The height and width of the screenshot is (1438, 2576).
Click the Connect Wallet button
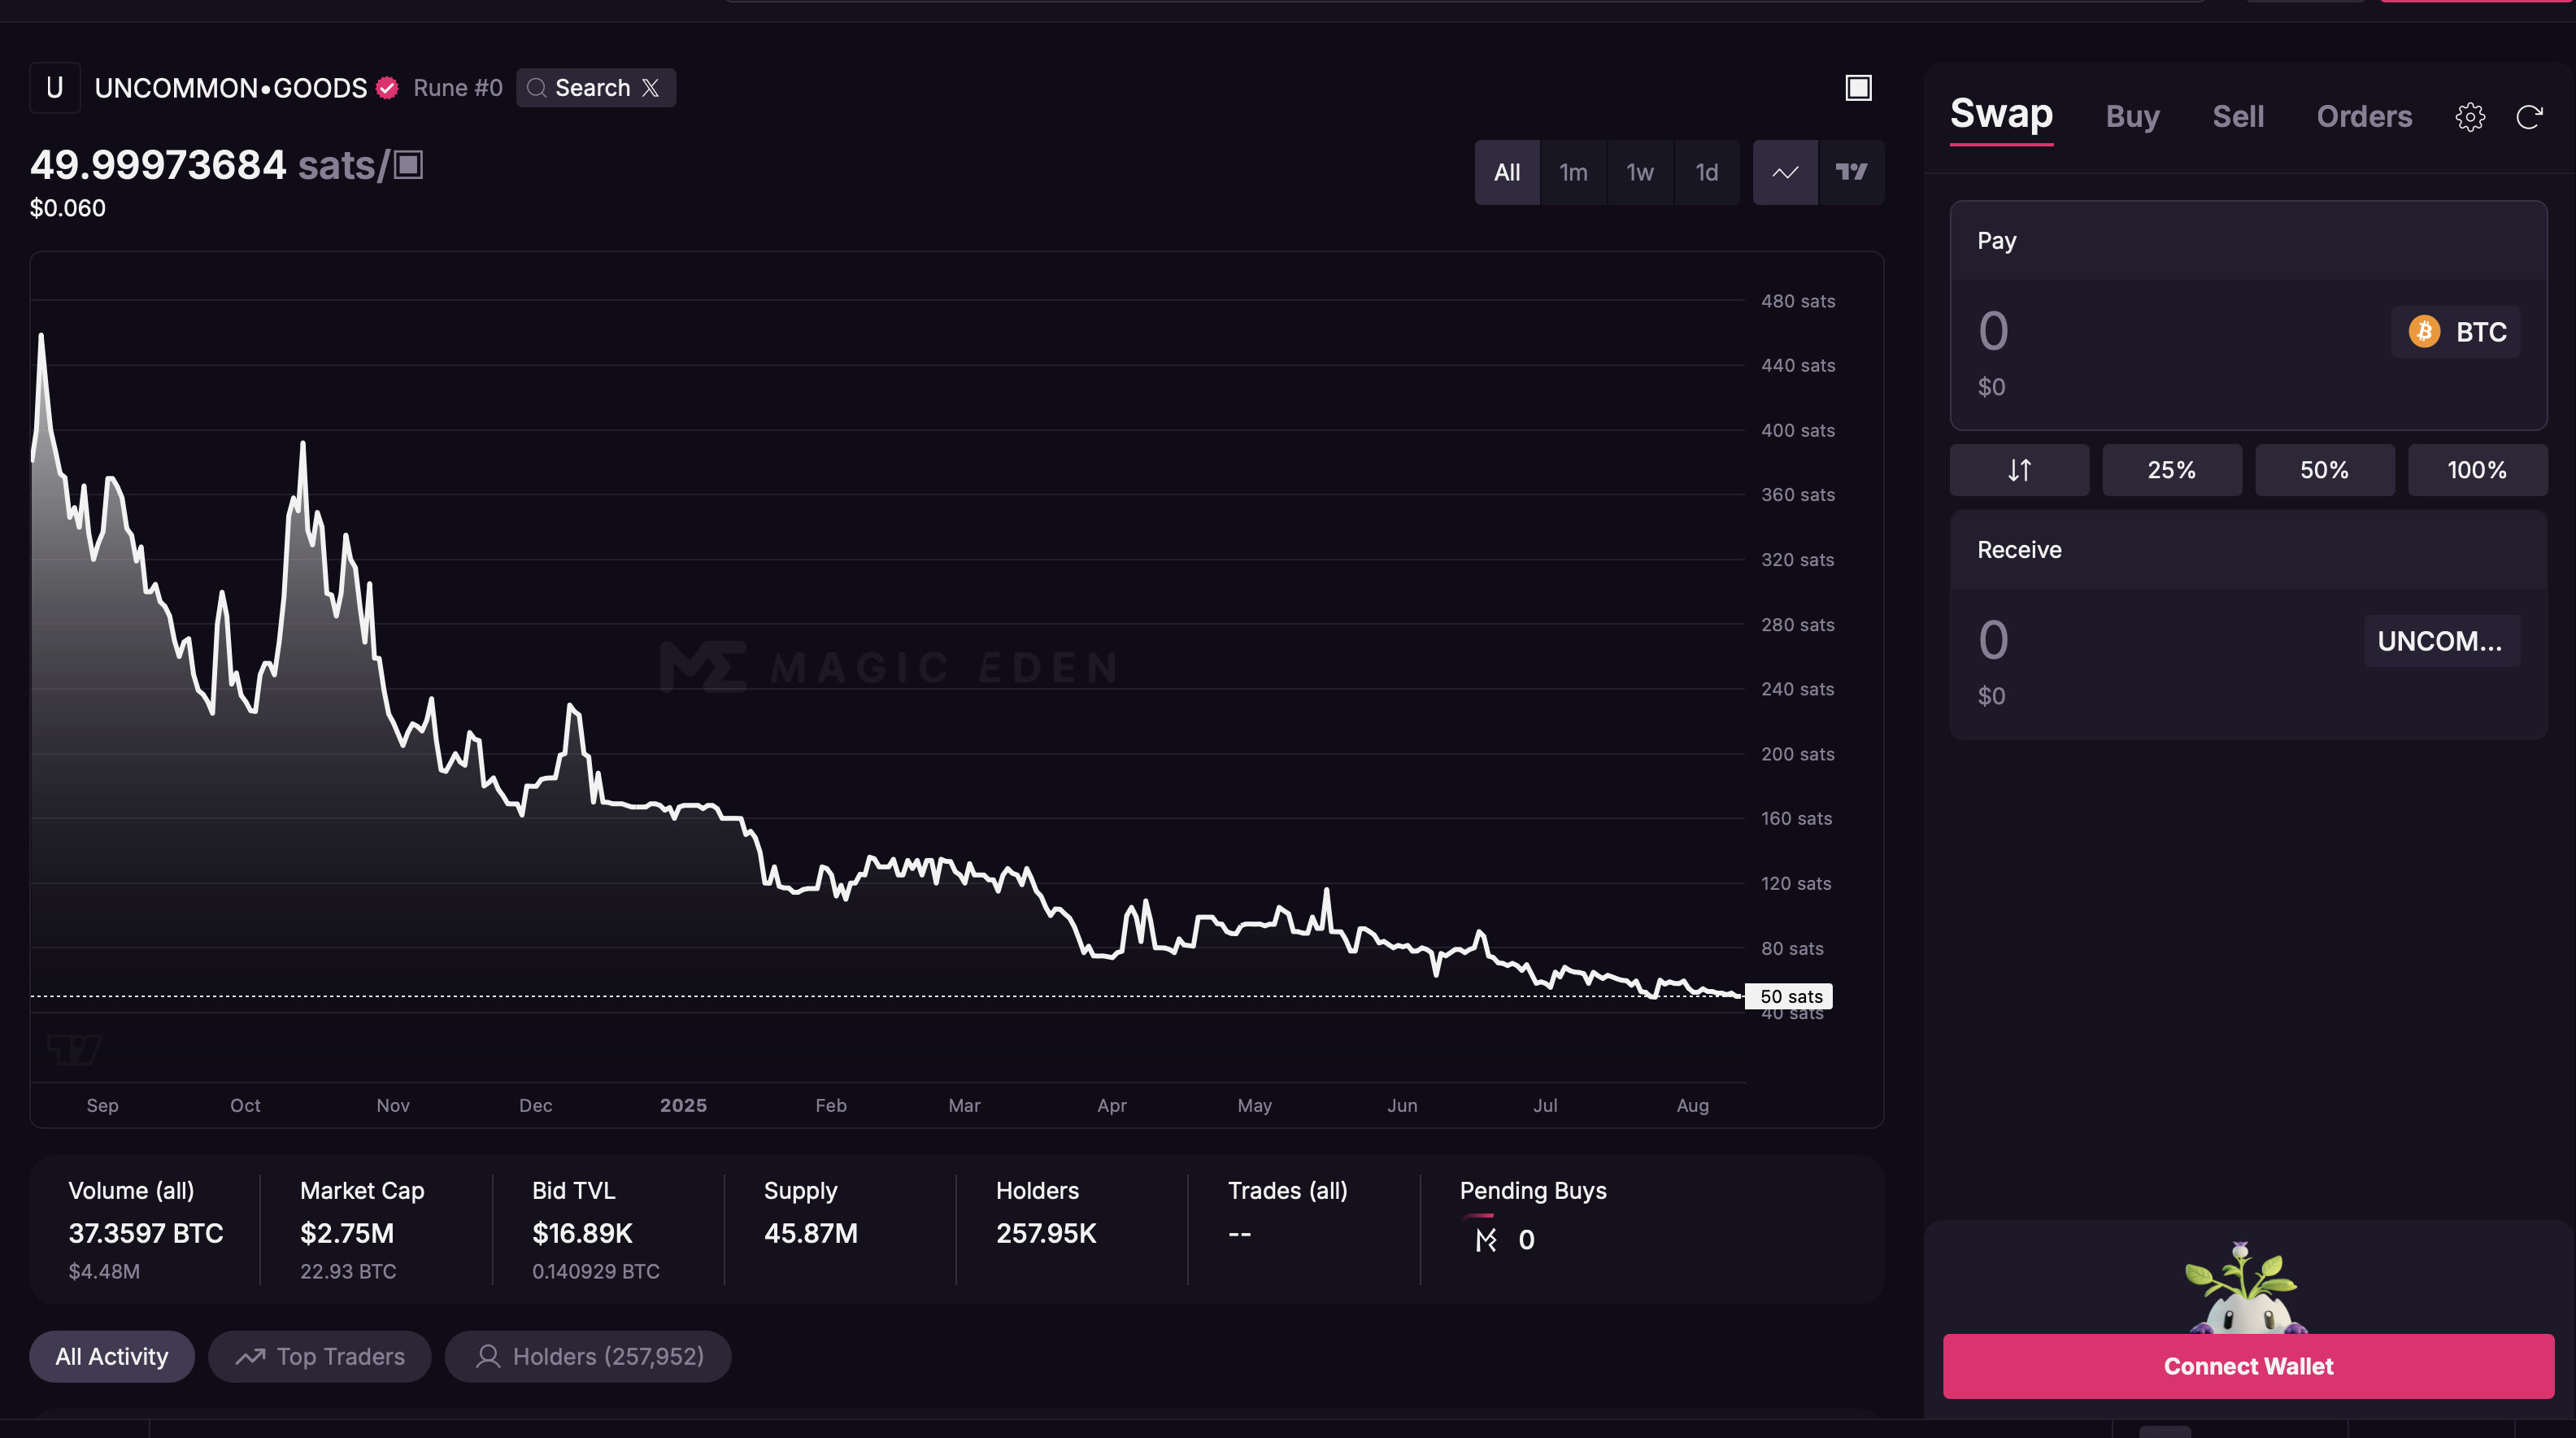(2248, 1366)
